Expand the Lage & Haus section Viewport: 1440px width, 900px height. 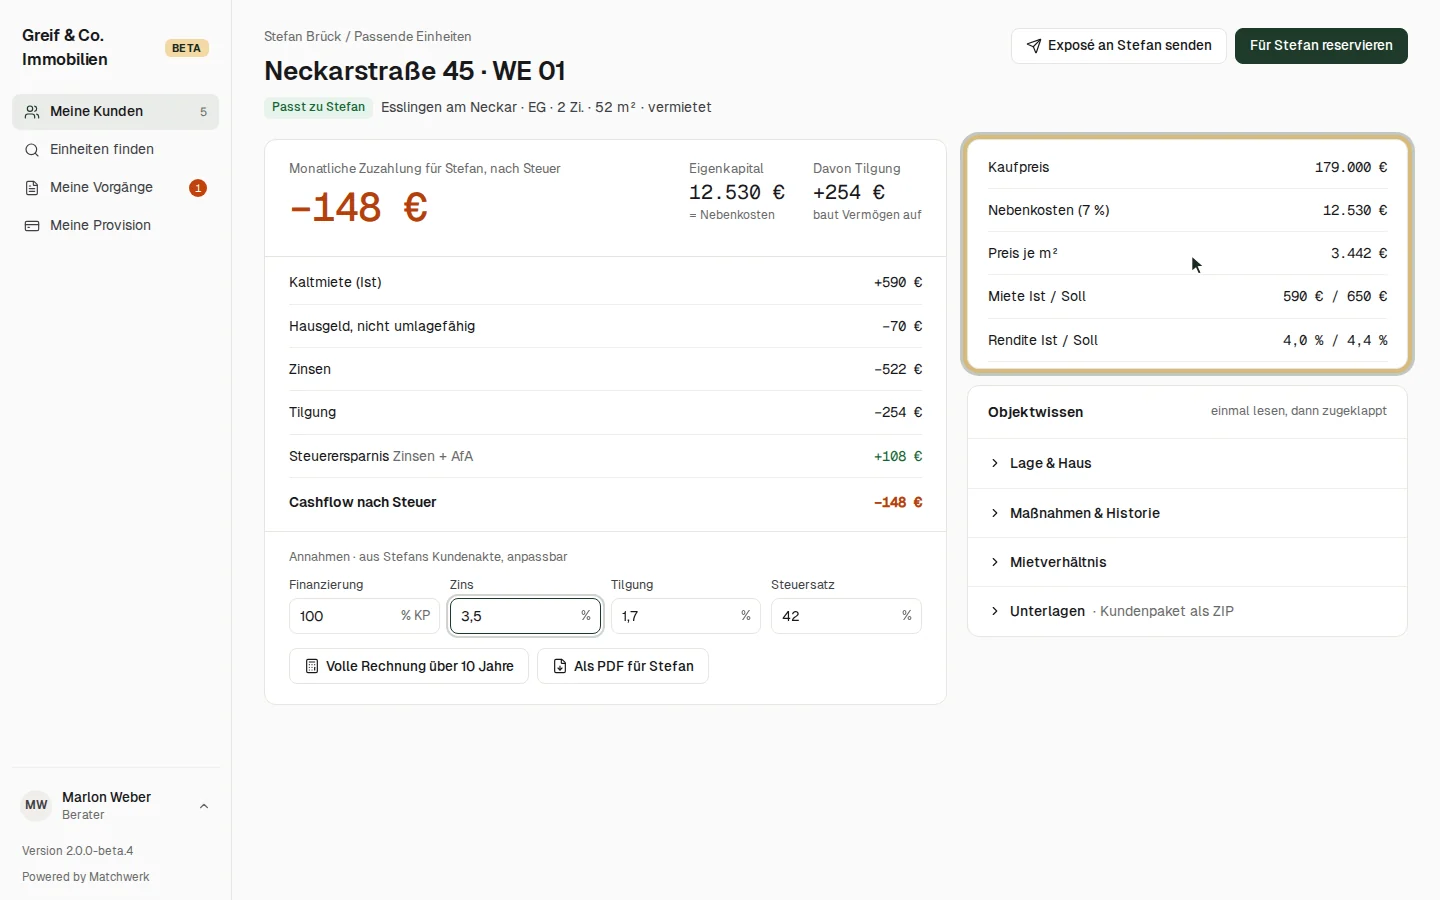(x=1187, y=463)
